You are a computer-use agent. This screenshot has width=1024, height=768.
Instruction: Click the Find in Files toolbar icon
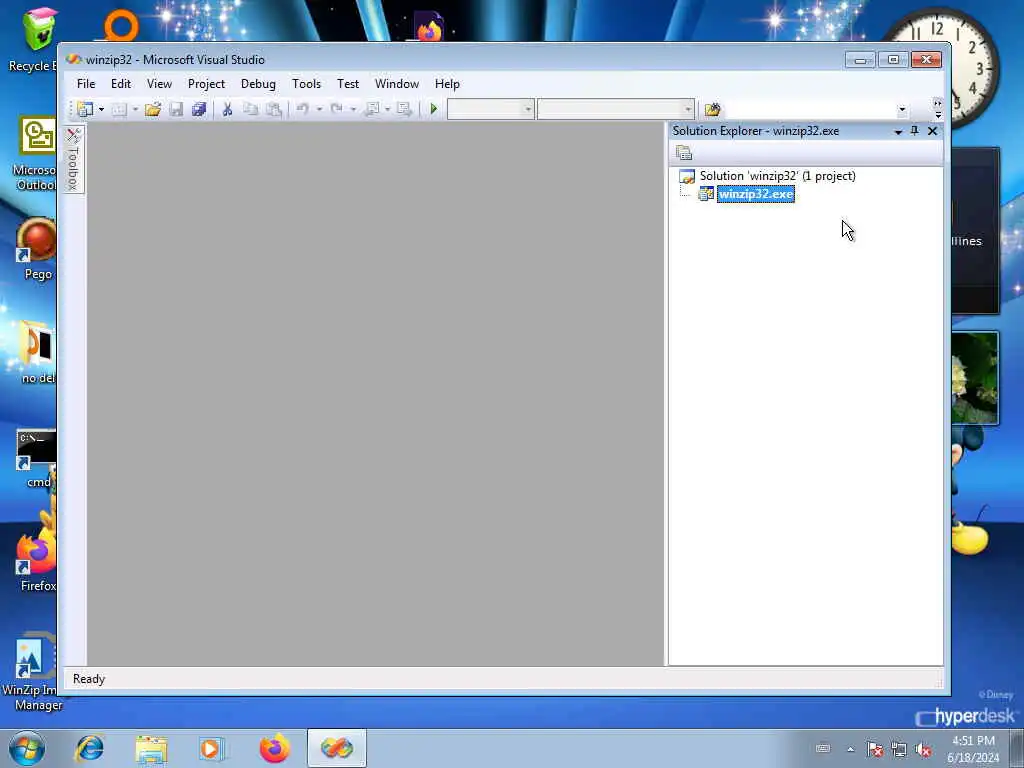(x=712, y=109)
